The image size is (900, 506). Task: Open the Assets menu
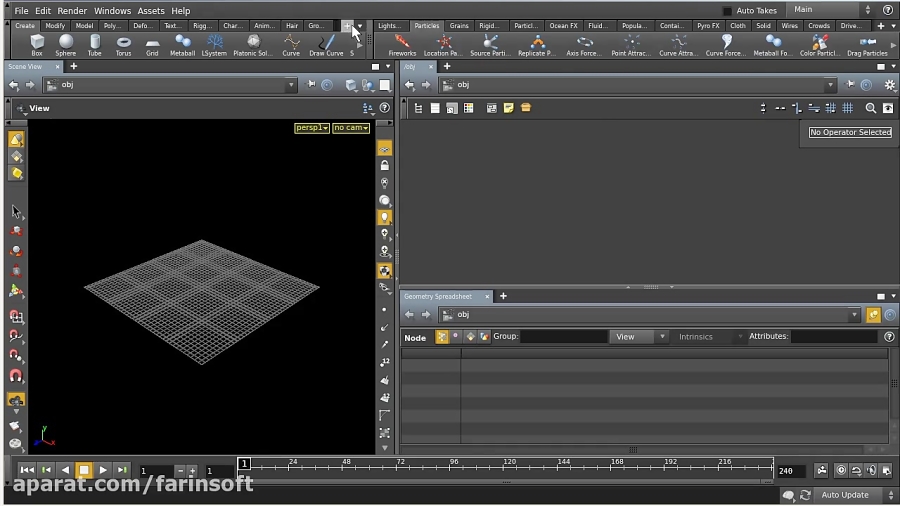point(151,10)
